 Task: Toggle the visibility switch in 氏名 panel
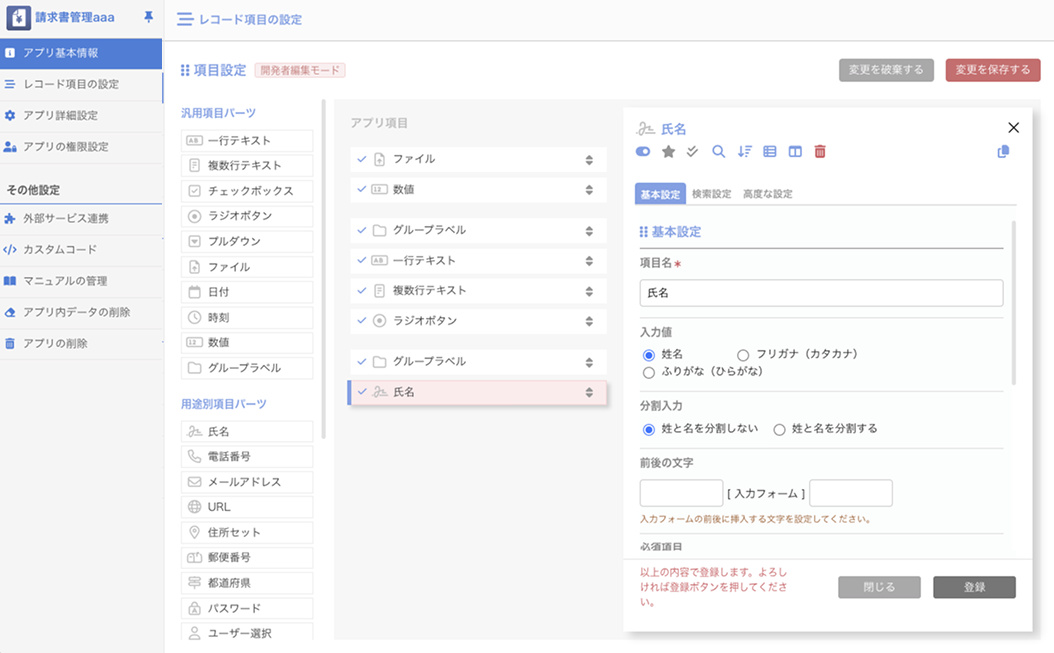(x=643, y=151)
